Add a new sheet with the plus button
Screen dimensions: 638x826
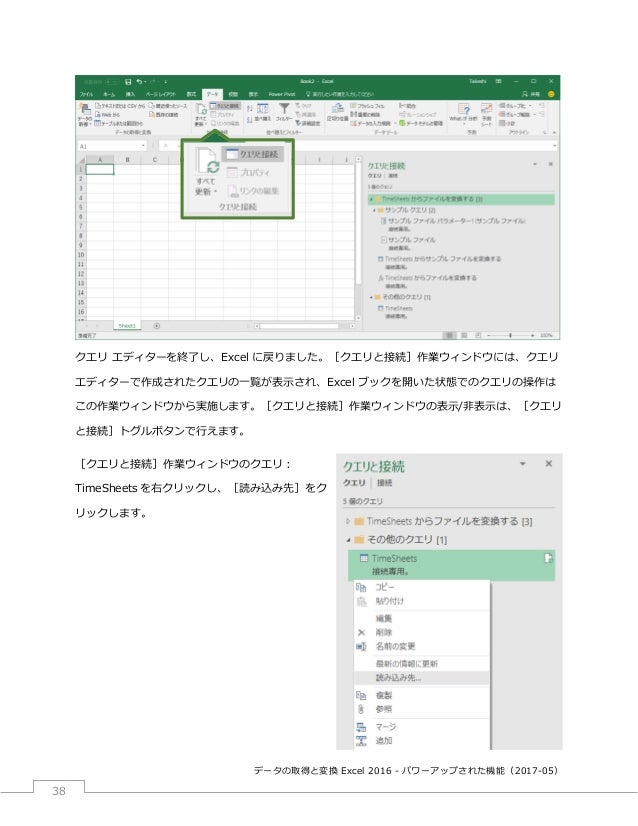tap(156, 326)
